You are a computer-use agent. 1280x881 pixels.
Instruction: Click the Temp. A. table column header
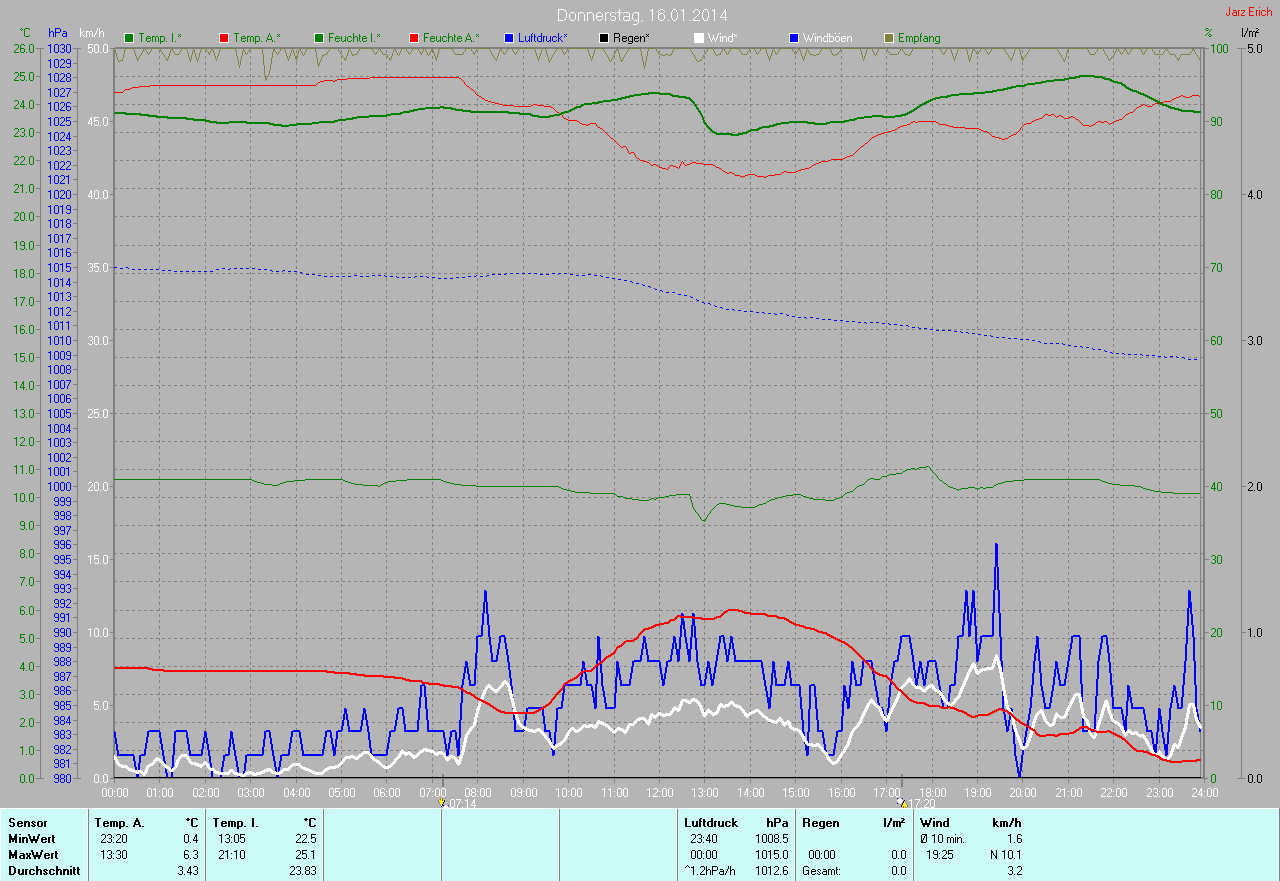point(119,823)
